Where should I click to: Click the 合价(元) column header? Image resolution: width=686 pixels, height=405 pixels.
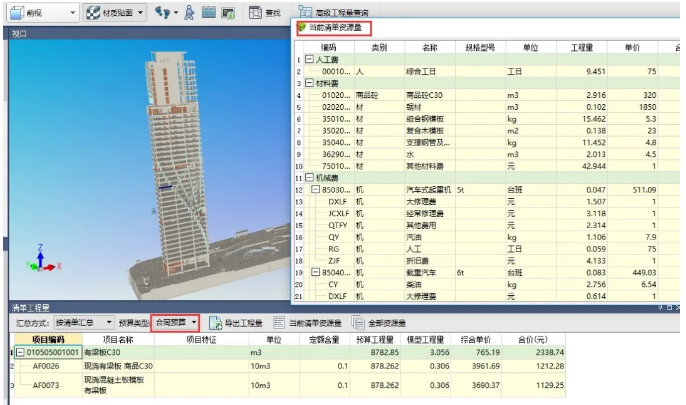coord(533,339)
